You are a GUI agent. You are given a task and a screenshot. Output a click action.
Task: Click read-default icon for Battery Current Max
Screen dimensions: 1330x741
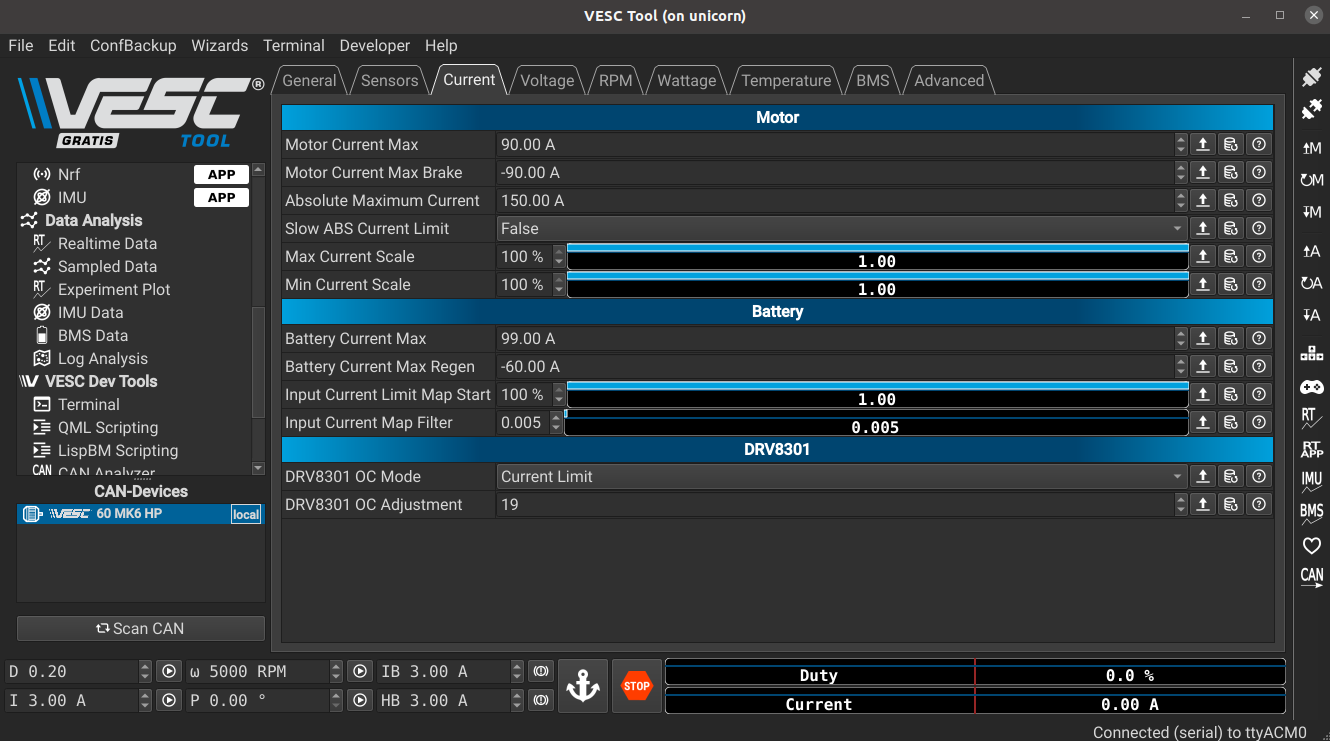[x=1231, y=338]
